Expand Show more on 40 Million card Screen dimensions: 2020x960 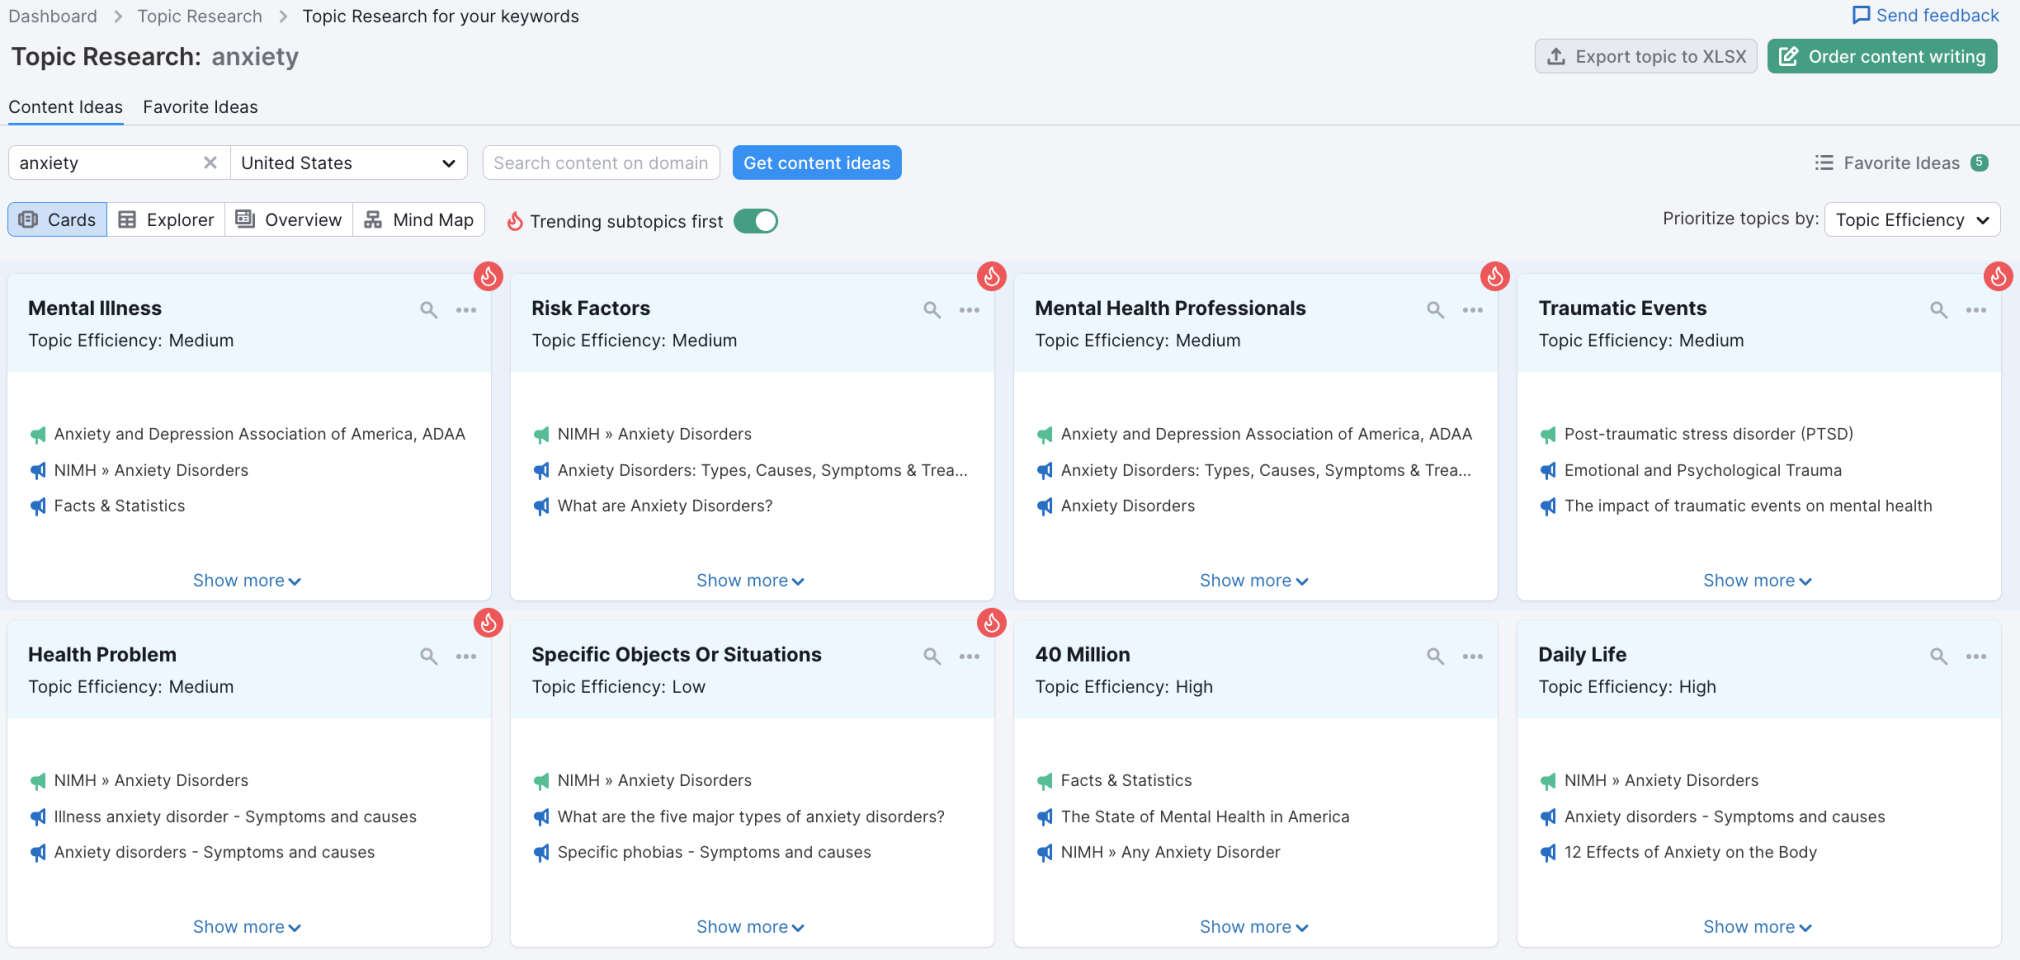coord(1254,927)
